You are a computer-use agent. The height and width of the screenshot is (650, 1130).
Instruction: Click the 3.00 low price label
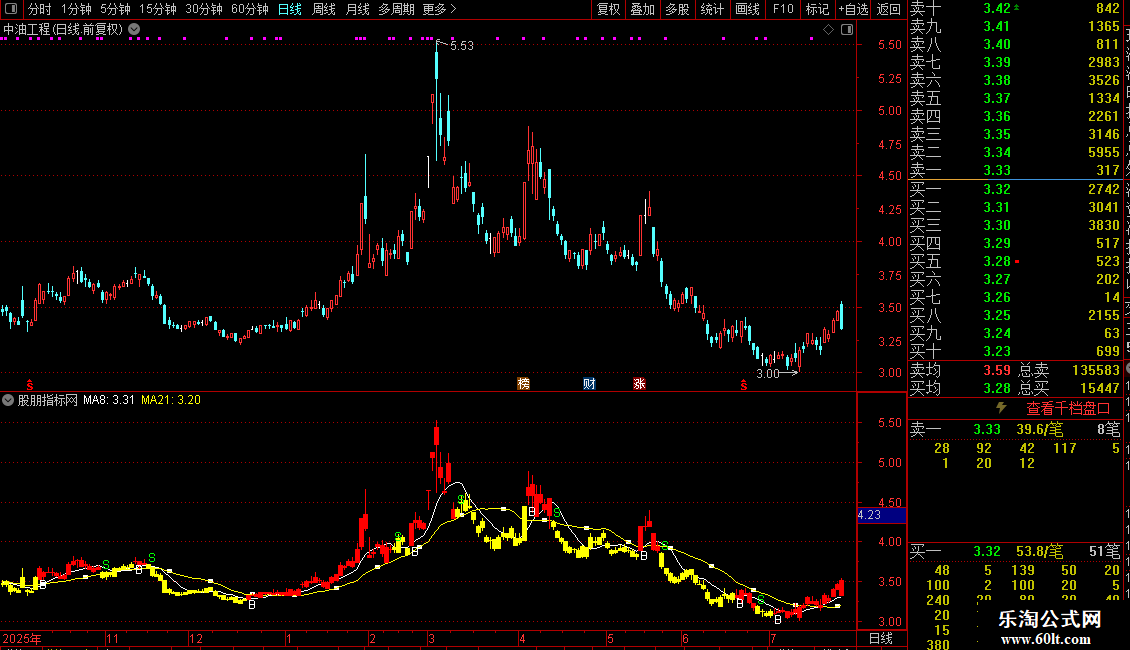tap(768, 373)
